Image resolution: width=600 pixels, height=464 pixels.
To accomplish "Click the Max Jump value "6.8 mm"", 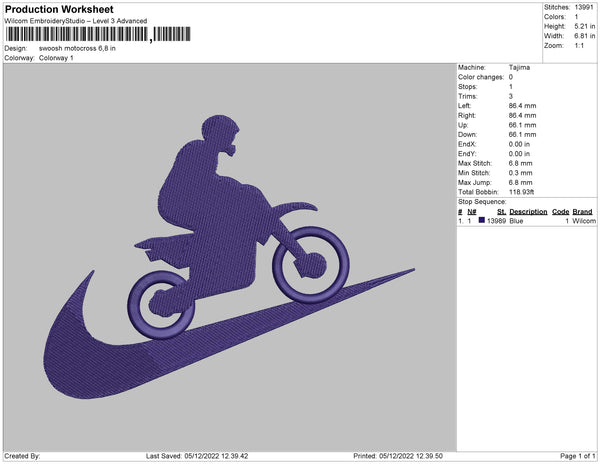I will 521,182.
